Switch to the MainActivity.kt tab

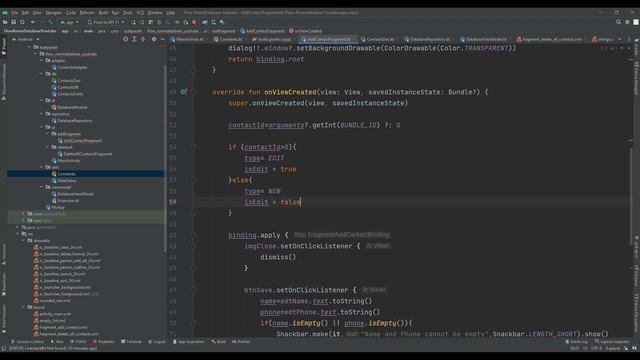point(187,40)
